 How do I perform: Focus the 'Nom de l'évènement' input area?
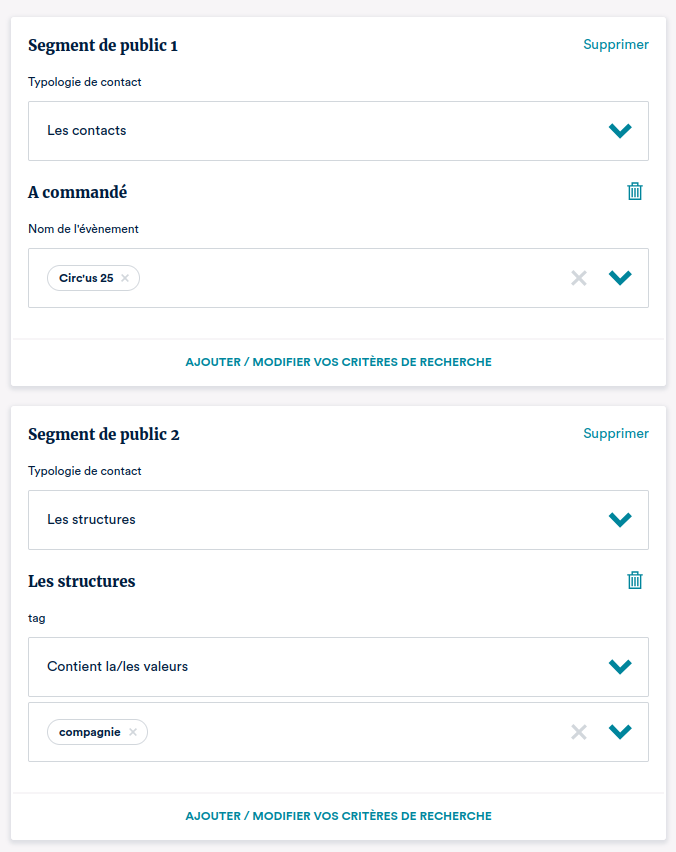coord(350,278)
